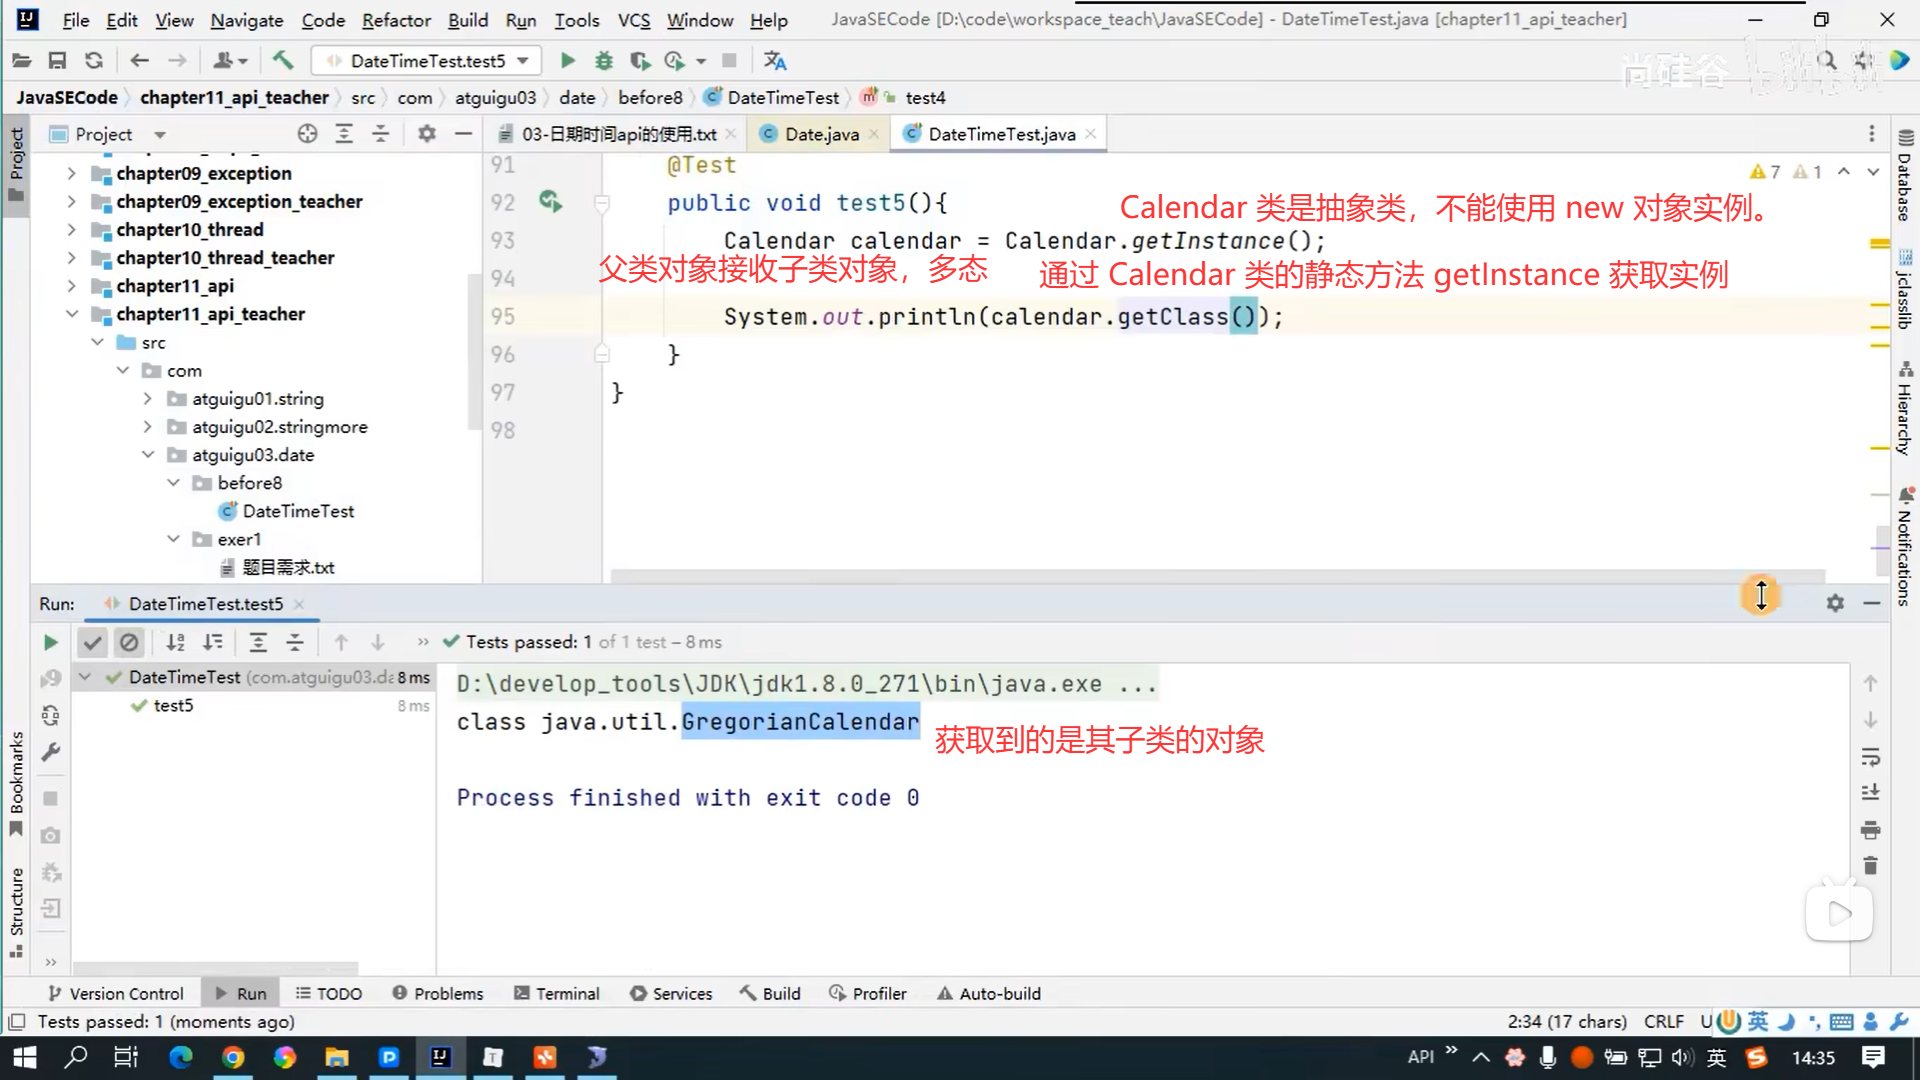This screenshot has width=1920, height=1080.
Task: Toggle show ignored tests button
Action: [129, 642]
